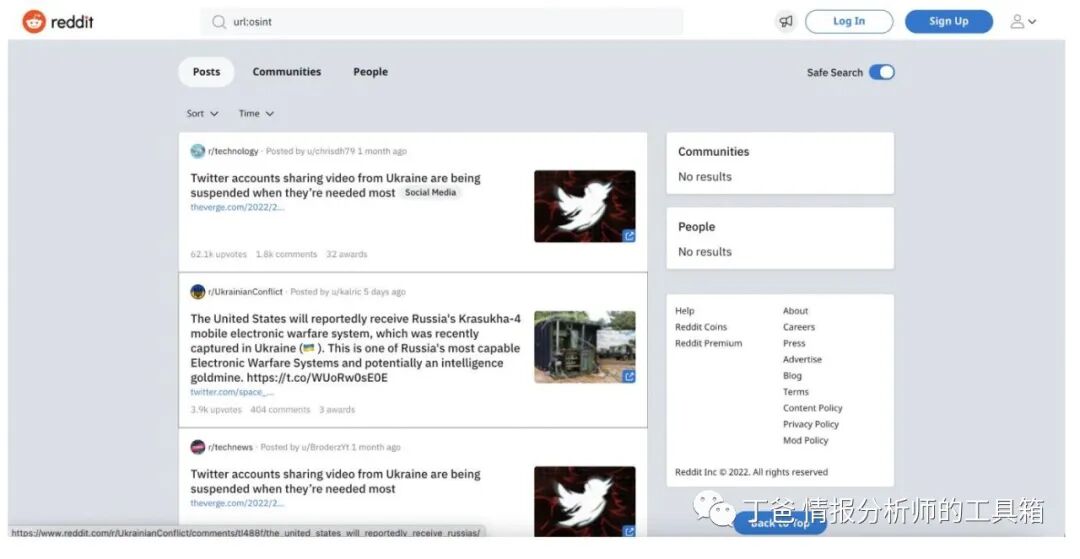The height and width of the screenshot is (559, 1080).
Task: Click 3.9k upvotes text
Action: point(216,410)
